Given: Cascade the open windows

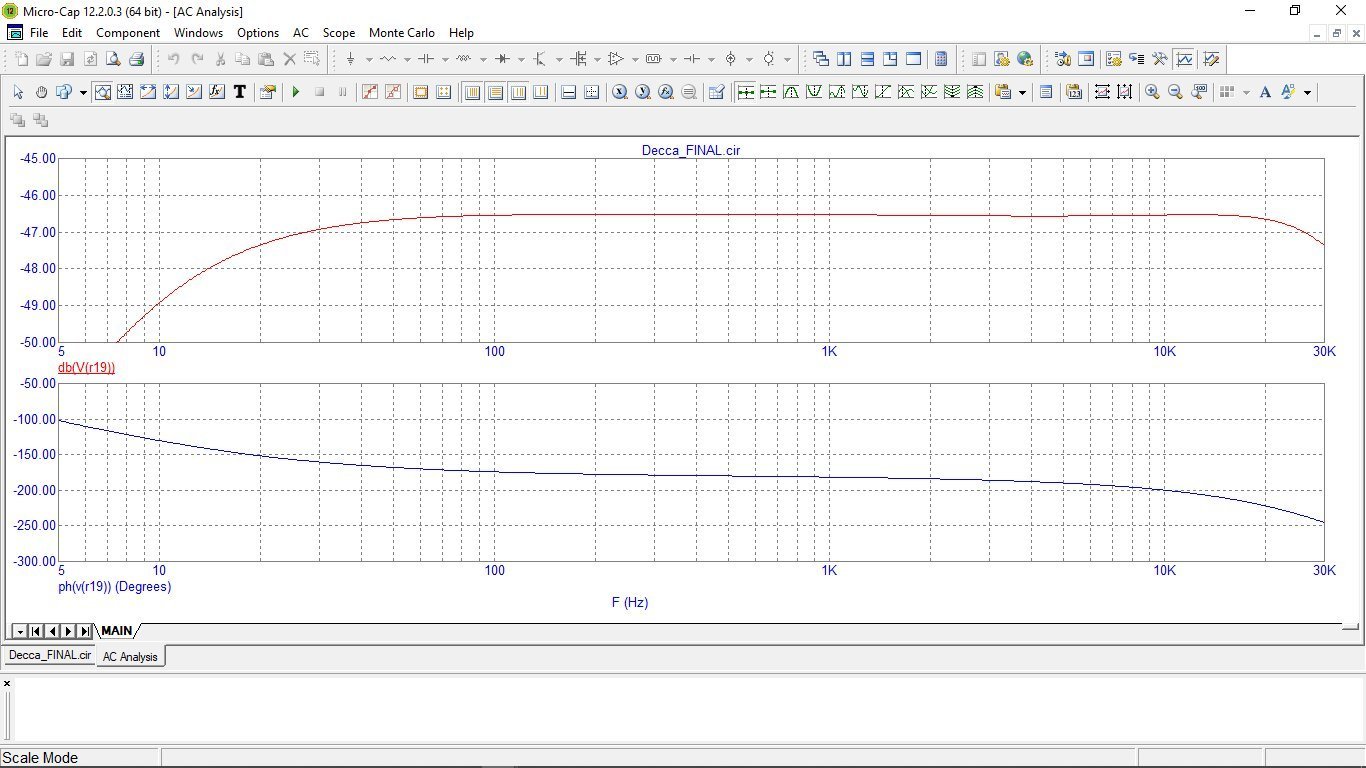Looking at the screenshot, I should point(821,59).
